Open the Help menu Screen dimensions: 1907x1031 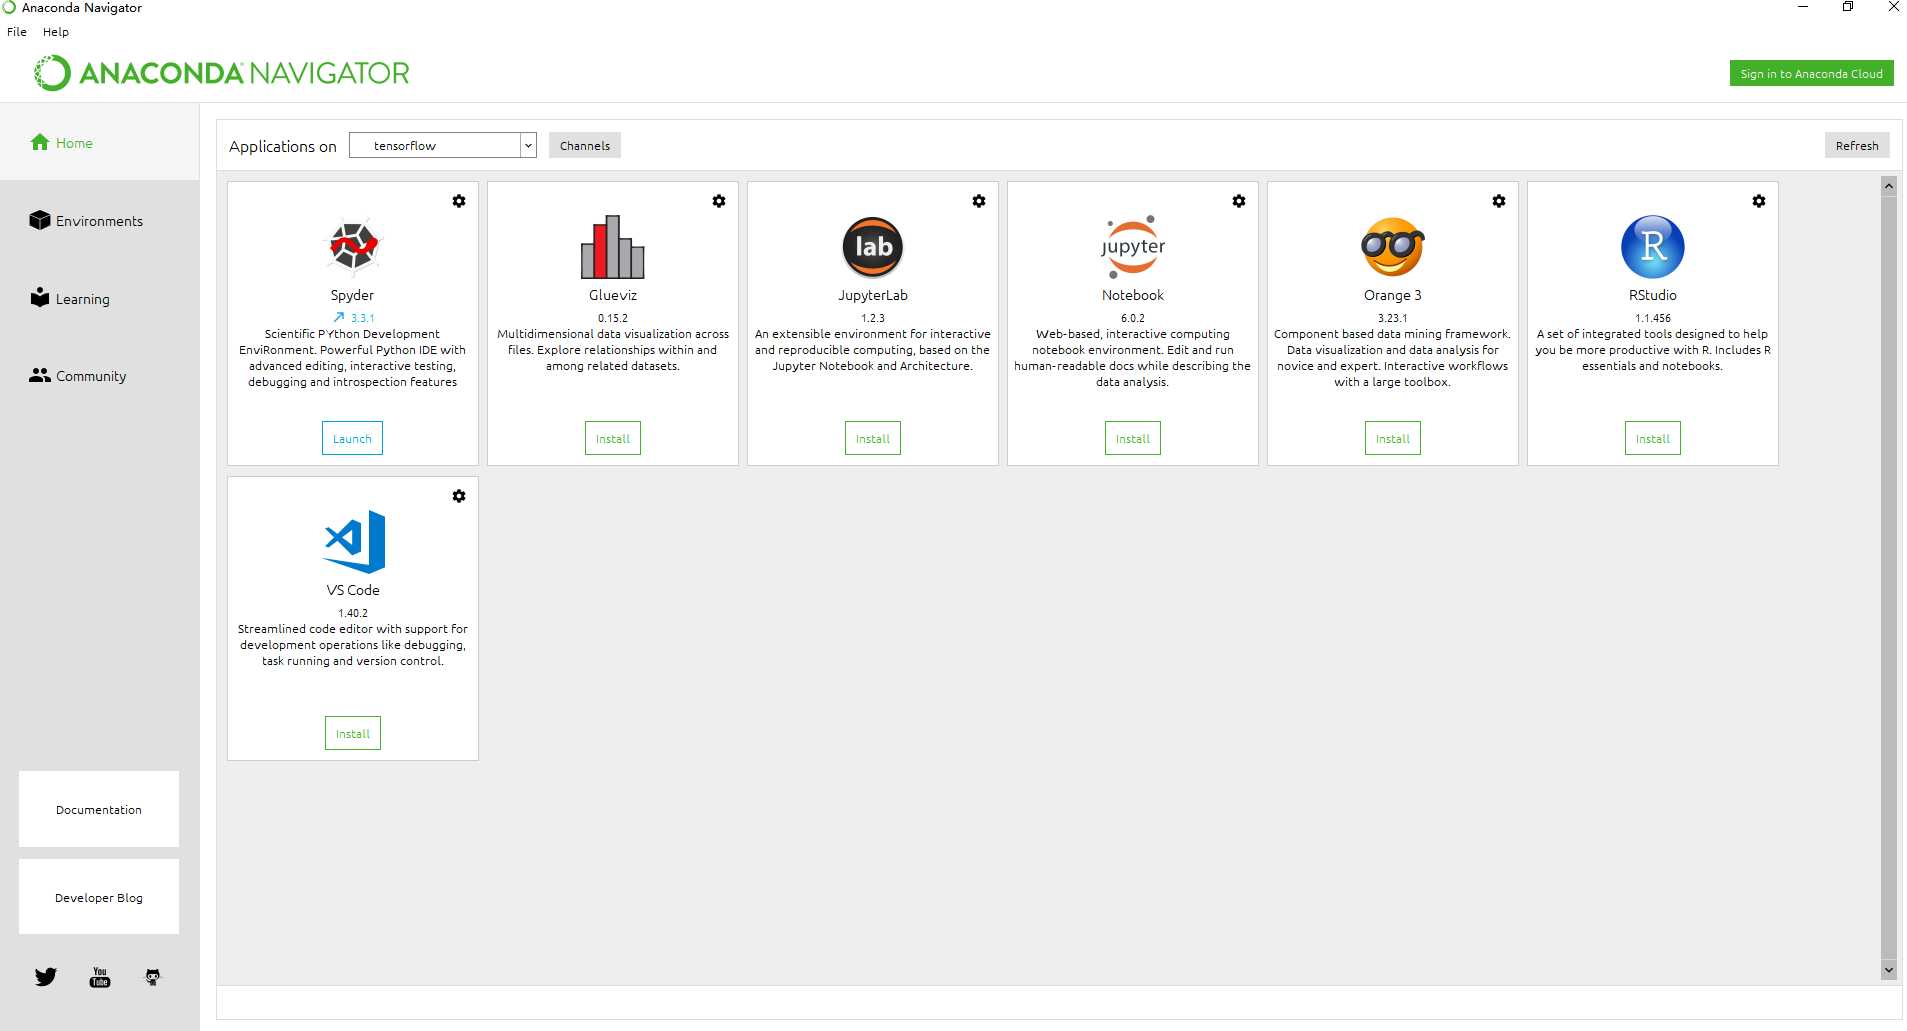(56, 32)
